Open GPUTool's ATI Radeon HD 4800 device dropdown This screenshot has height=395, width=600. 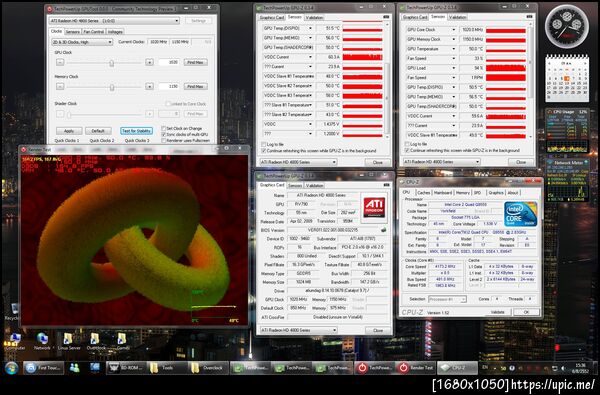click(x=114, y=21)
